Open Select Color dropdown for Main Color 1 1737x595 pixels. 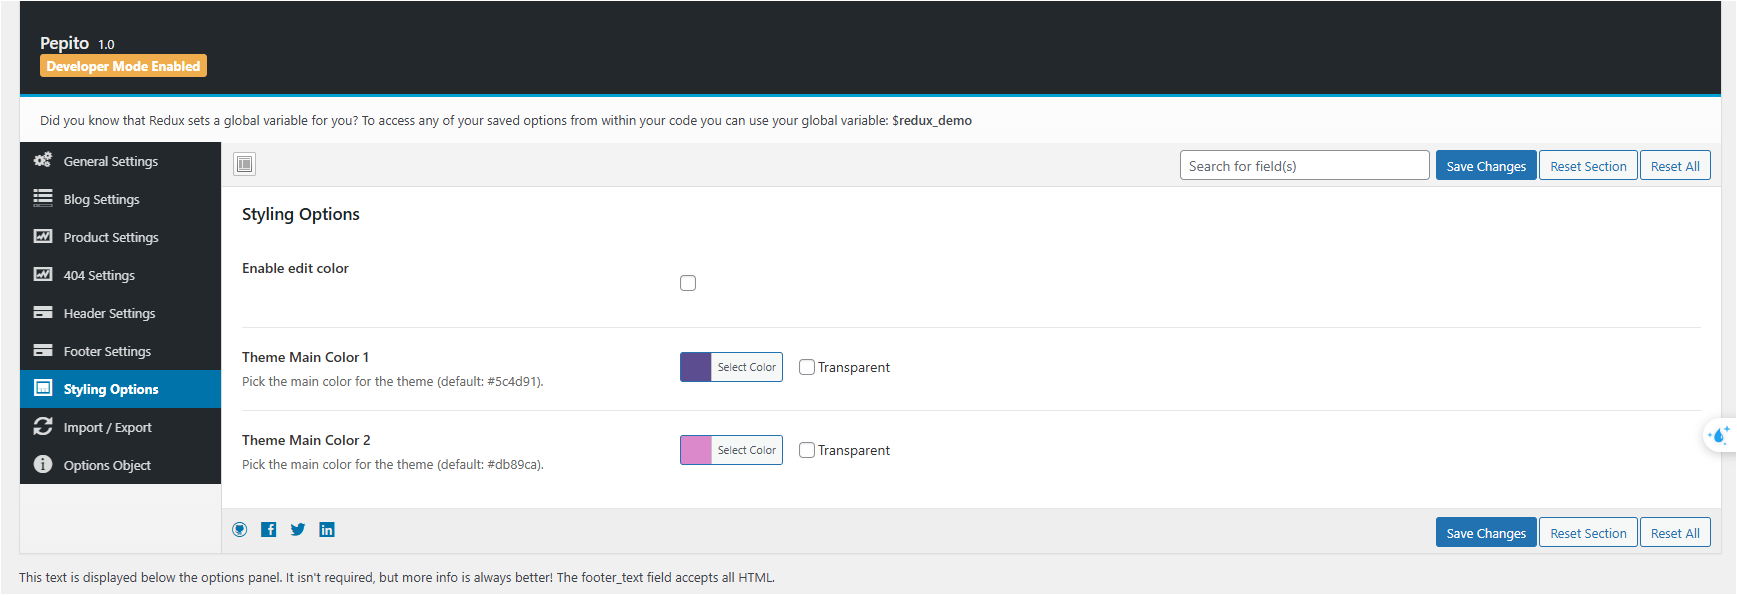[x=747, y=367]
